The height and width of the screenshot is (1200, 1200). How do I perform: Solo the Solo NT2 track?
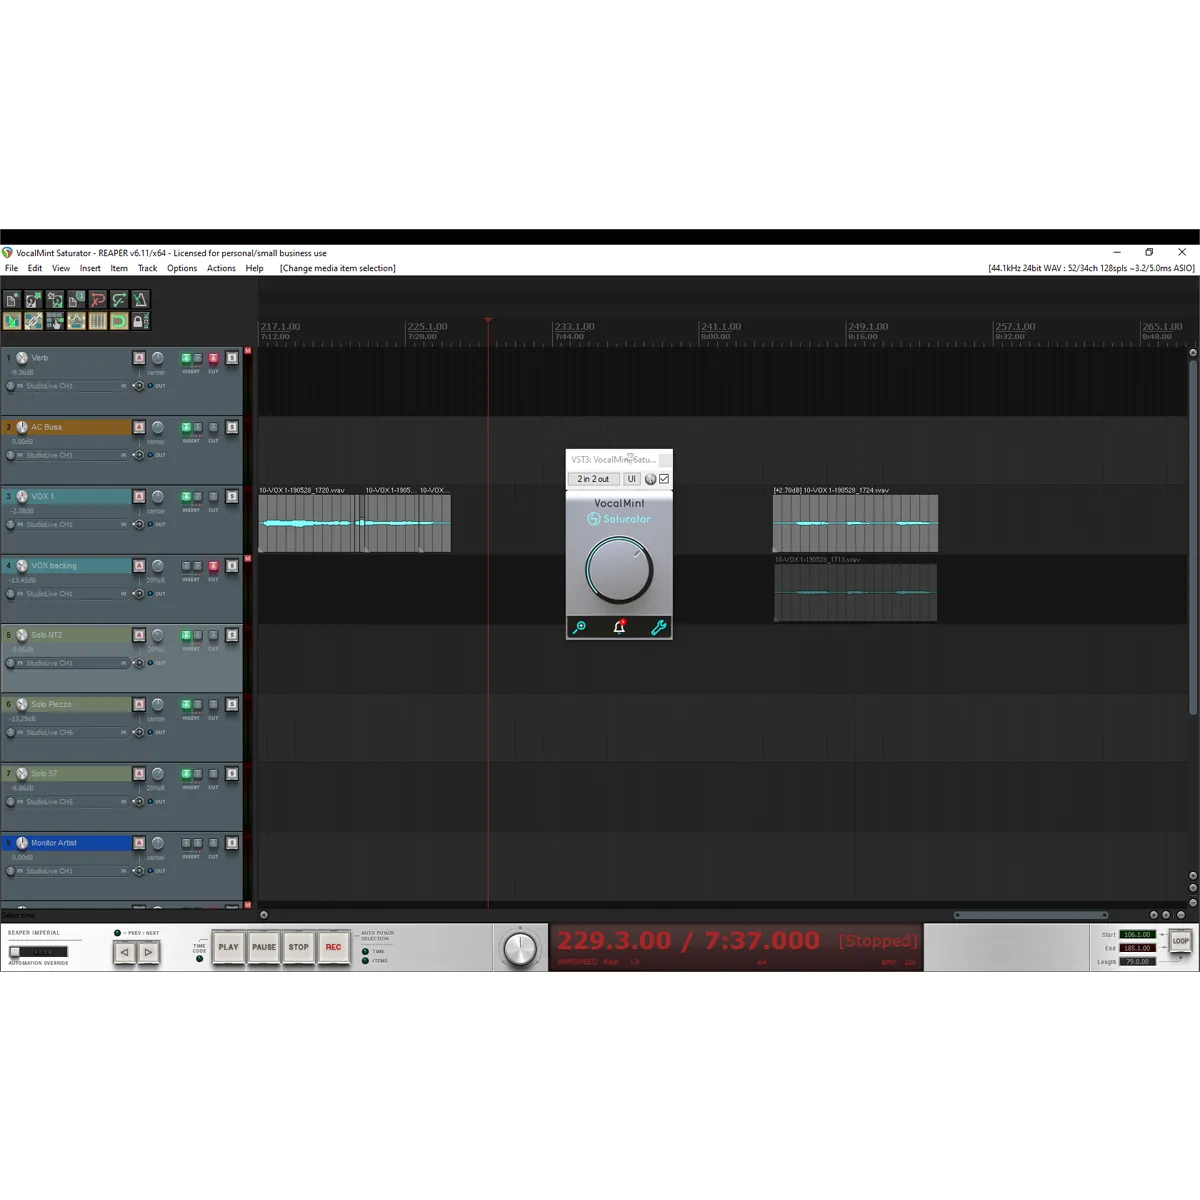click(x=232, y=635)
